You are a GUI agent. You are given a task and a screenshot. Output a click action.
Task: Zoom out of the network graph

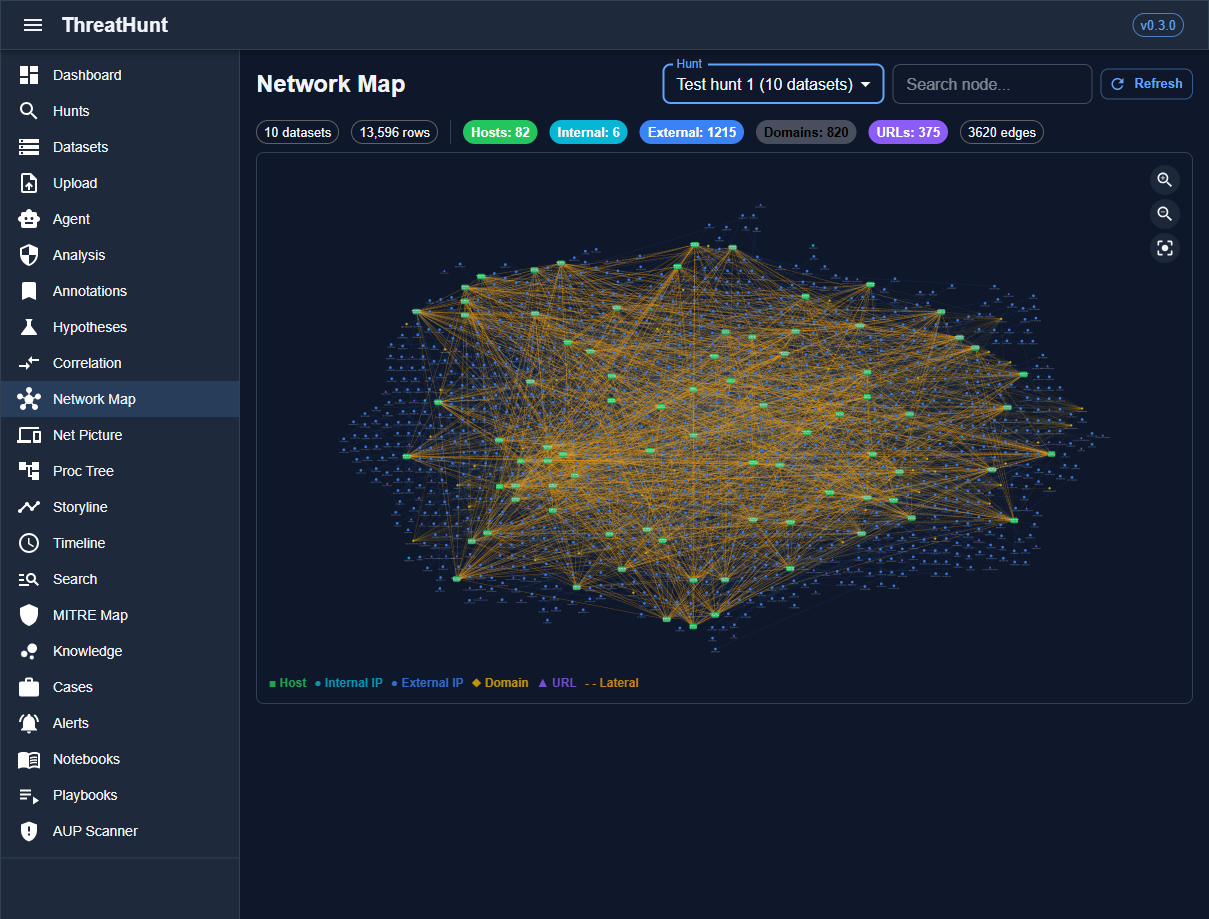click(x=1164, y=214)
